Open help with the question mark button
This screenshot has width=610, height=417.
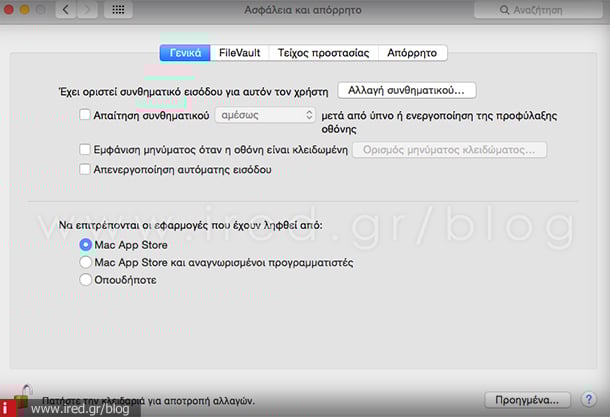[590, 400]
